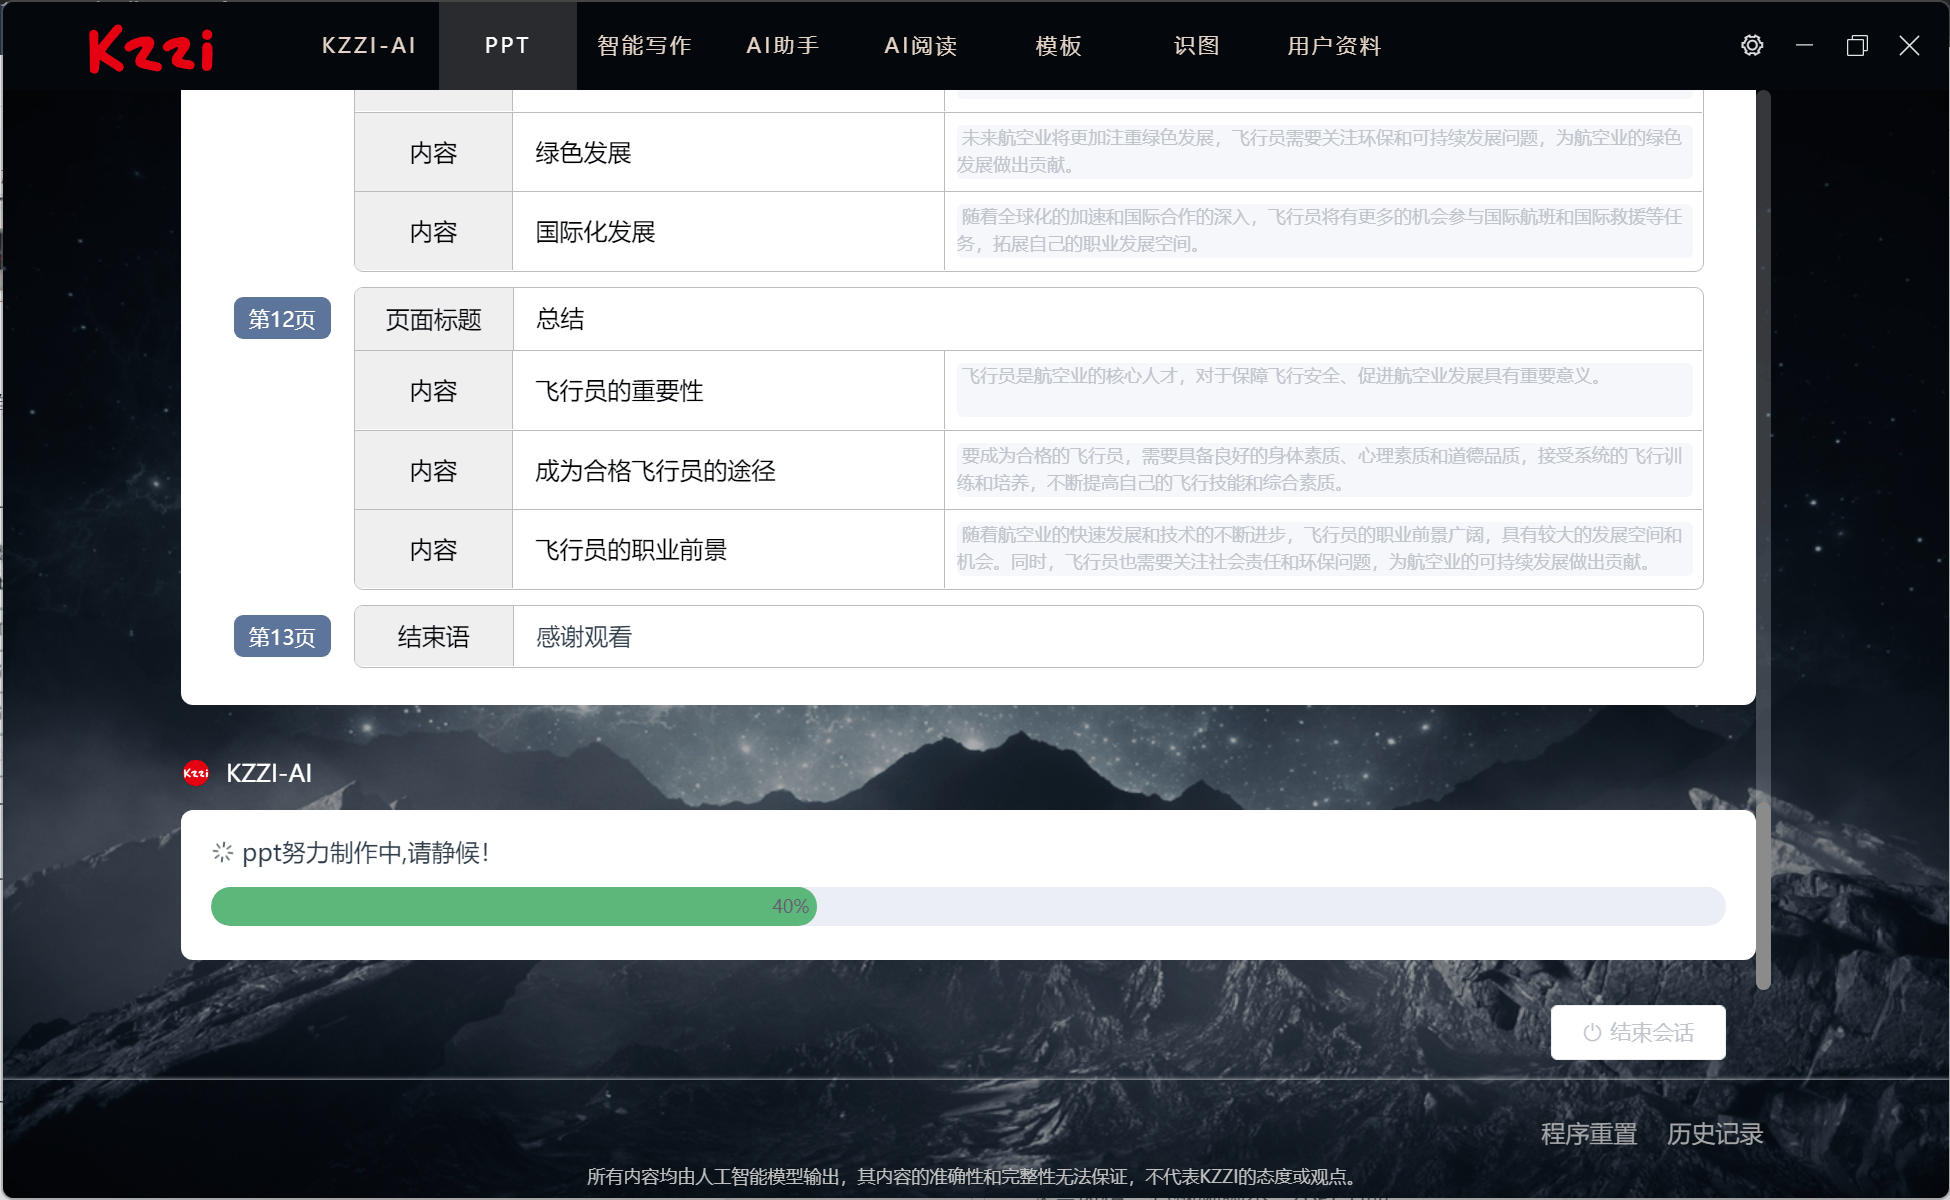Click the Kzzi logo
The height and width of the screenshot is (1200, 1950).
(x=151, y=48)
